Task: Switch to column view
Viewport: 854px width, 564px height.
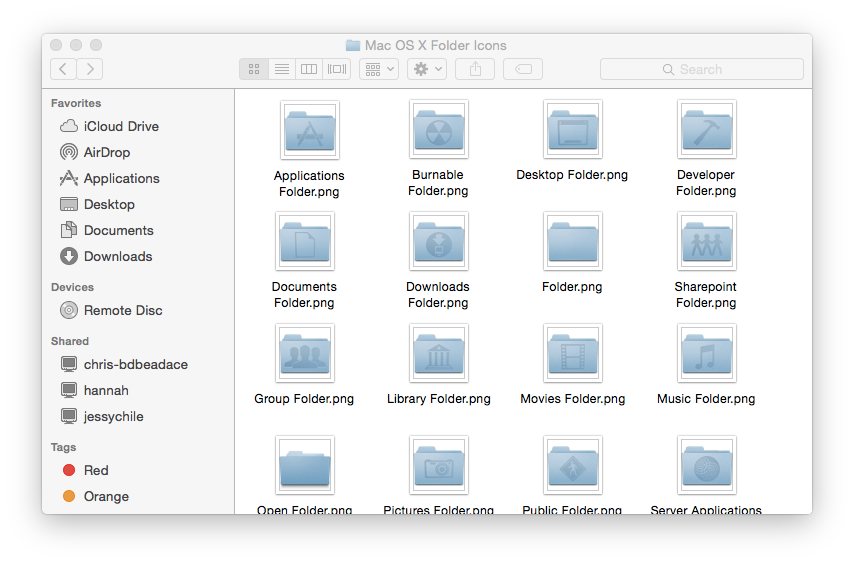Action: click(309, 69)
